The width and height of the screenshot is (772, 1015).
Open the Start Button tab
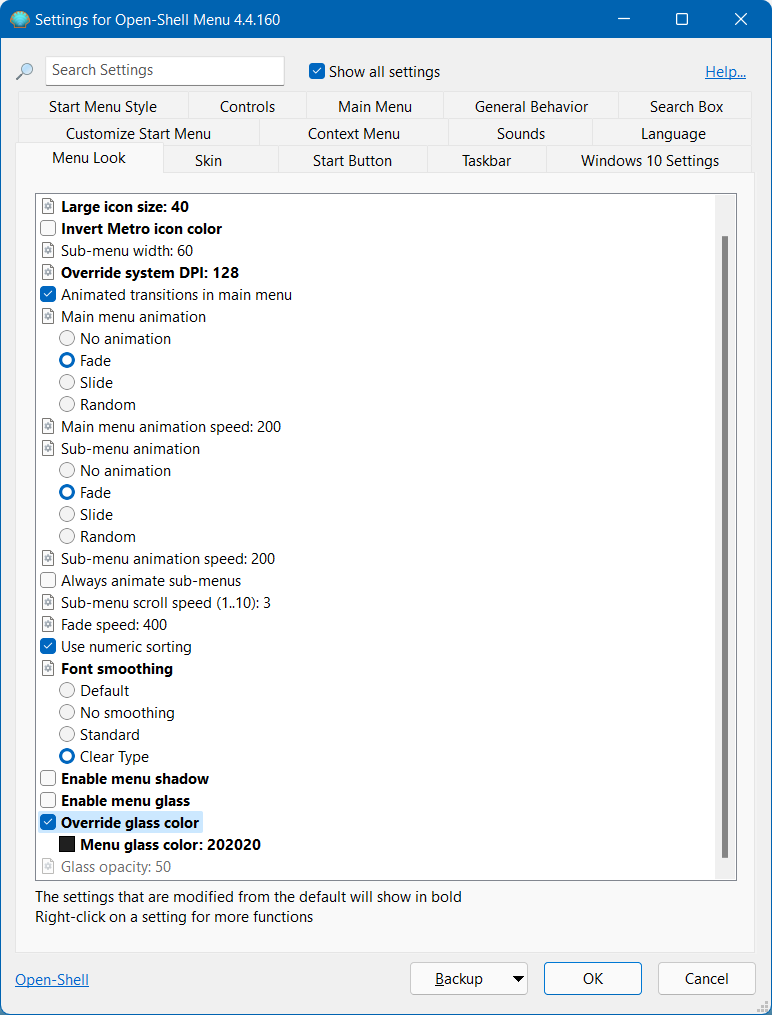(x=353, y=161)
